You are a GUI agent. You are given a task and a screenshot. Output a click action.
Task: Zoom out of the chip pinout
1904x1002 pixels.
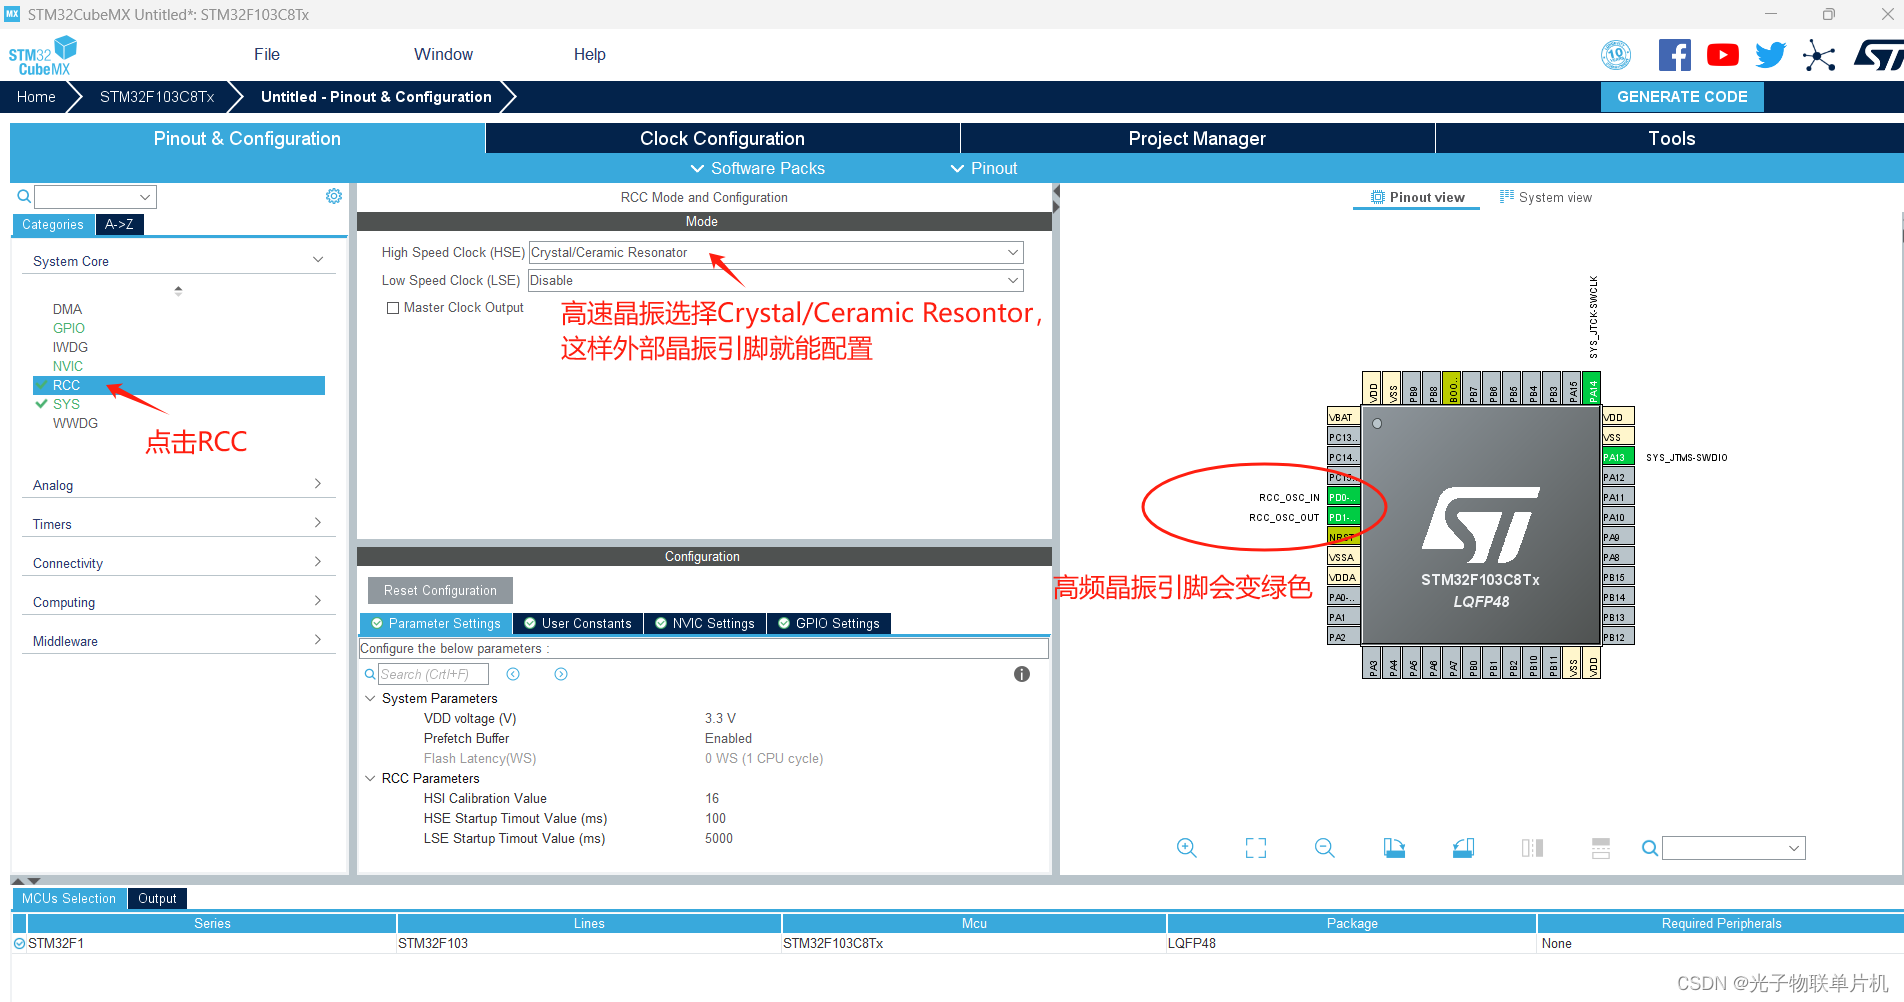1325,848
